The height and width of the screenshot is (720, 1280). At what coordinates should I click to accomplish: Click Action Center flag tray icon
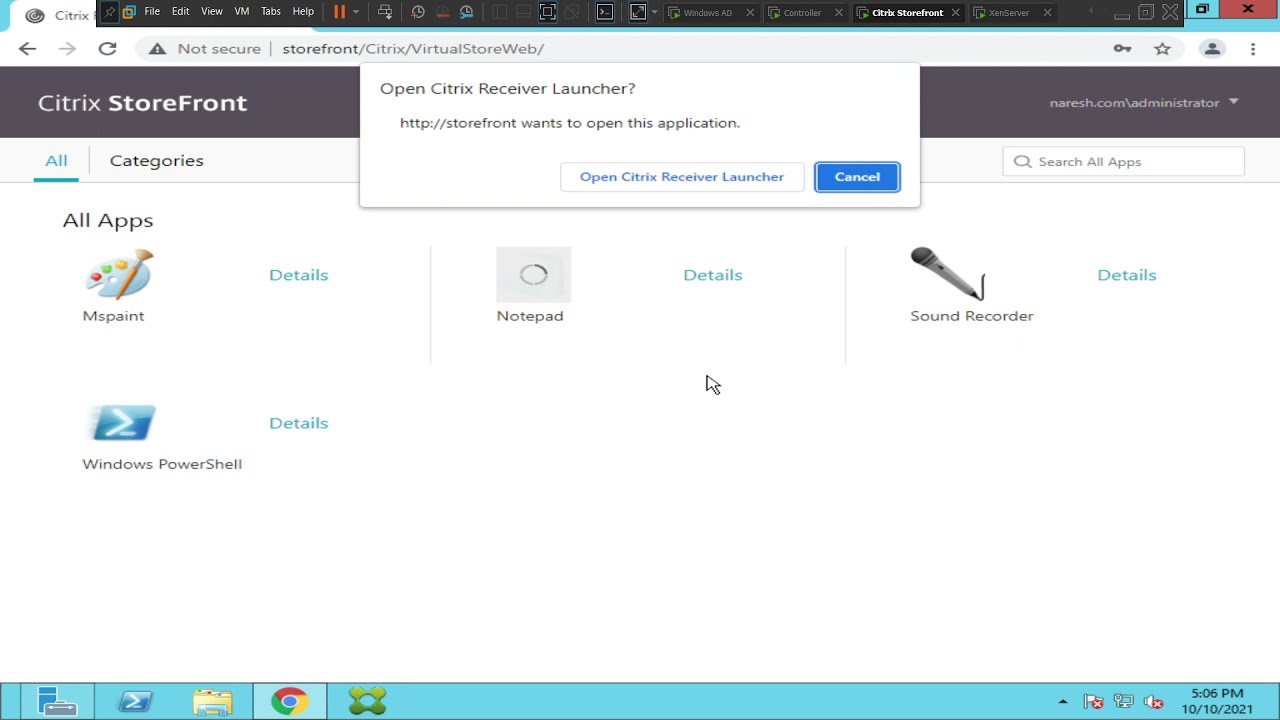point(1093,702)
